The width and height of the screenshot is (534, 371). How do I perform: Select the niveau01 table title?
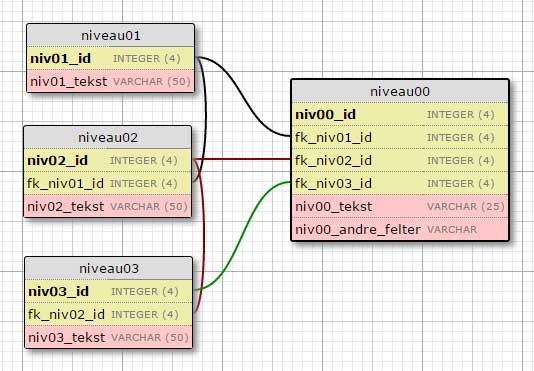(111, 35)
